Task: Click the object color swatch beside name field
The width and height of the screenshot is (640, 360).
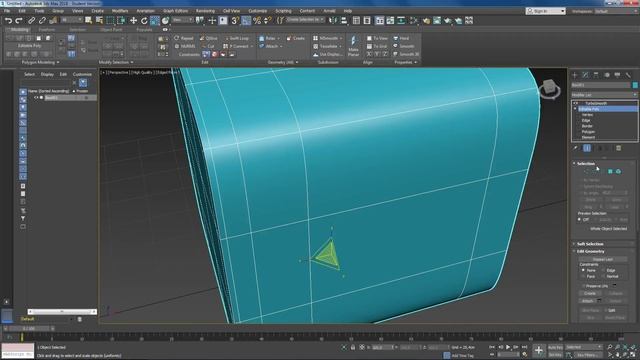Action: point(635,85)
